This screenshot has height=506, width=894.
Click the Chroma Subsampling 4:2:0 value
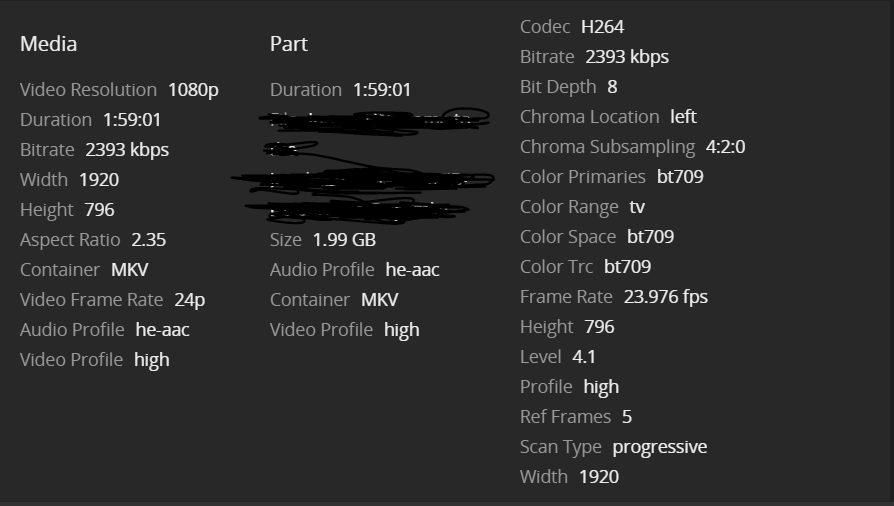pos(725,147)
